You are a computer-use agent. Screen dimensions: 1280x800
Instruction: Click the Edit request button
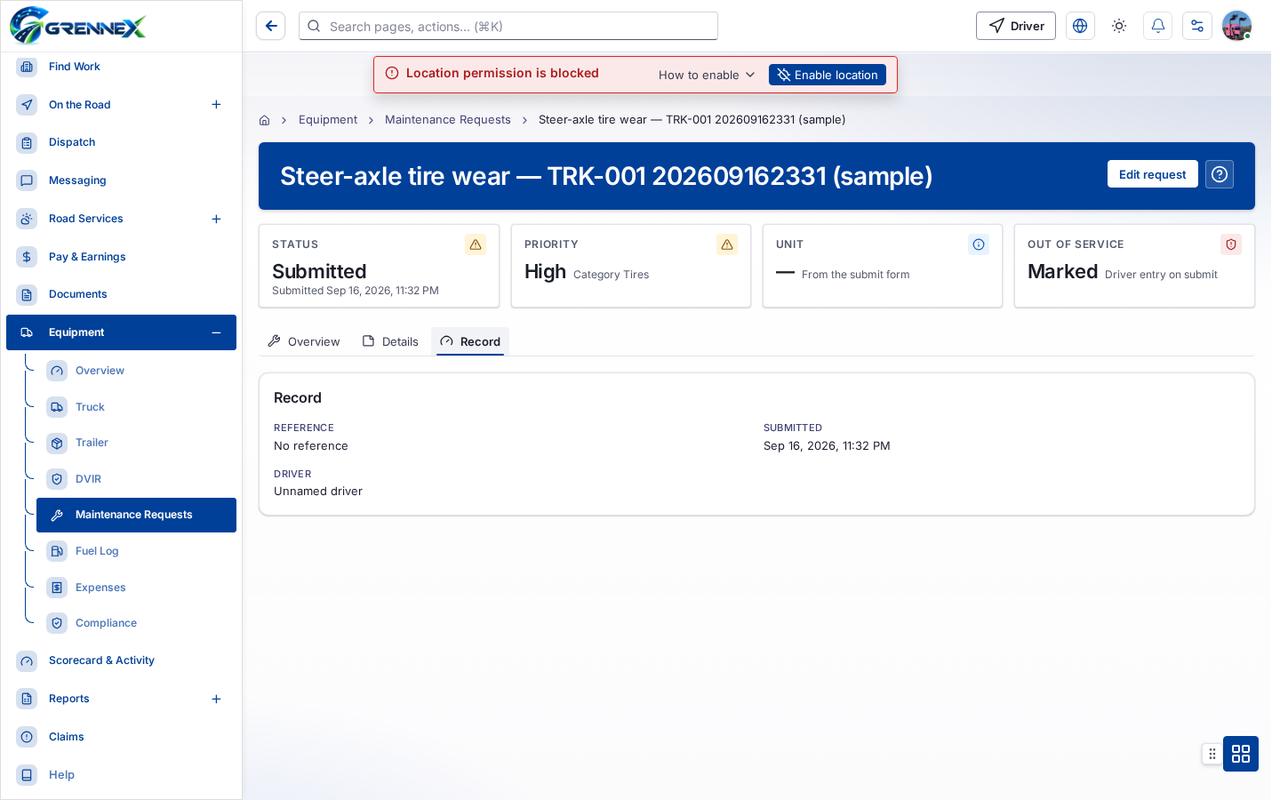(1152, 174)
